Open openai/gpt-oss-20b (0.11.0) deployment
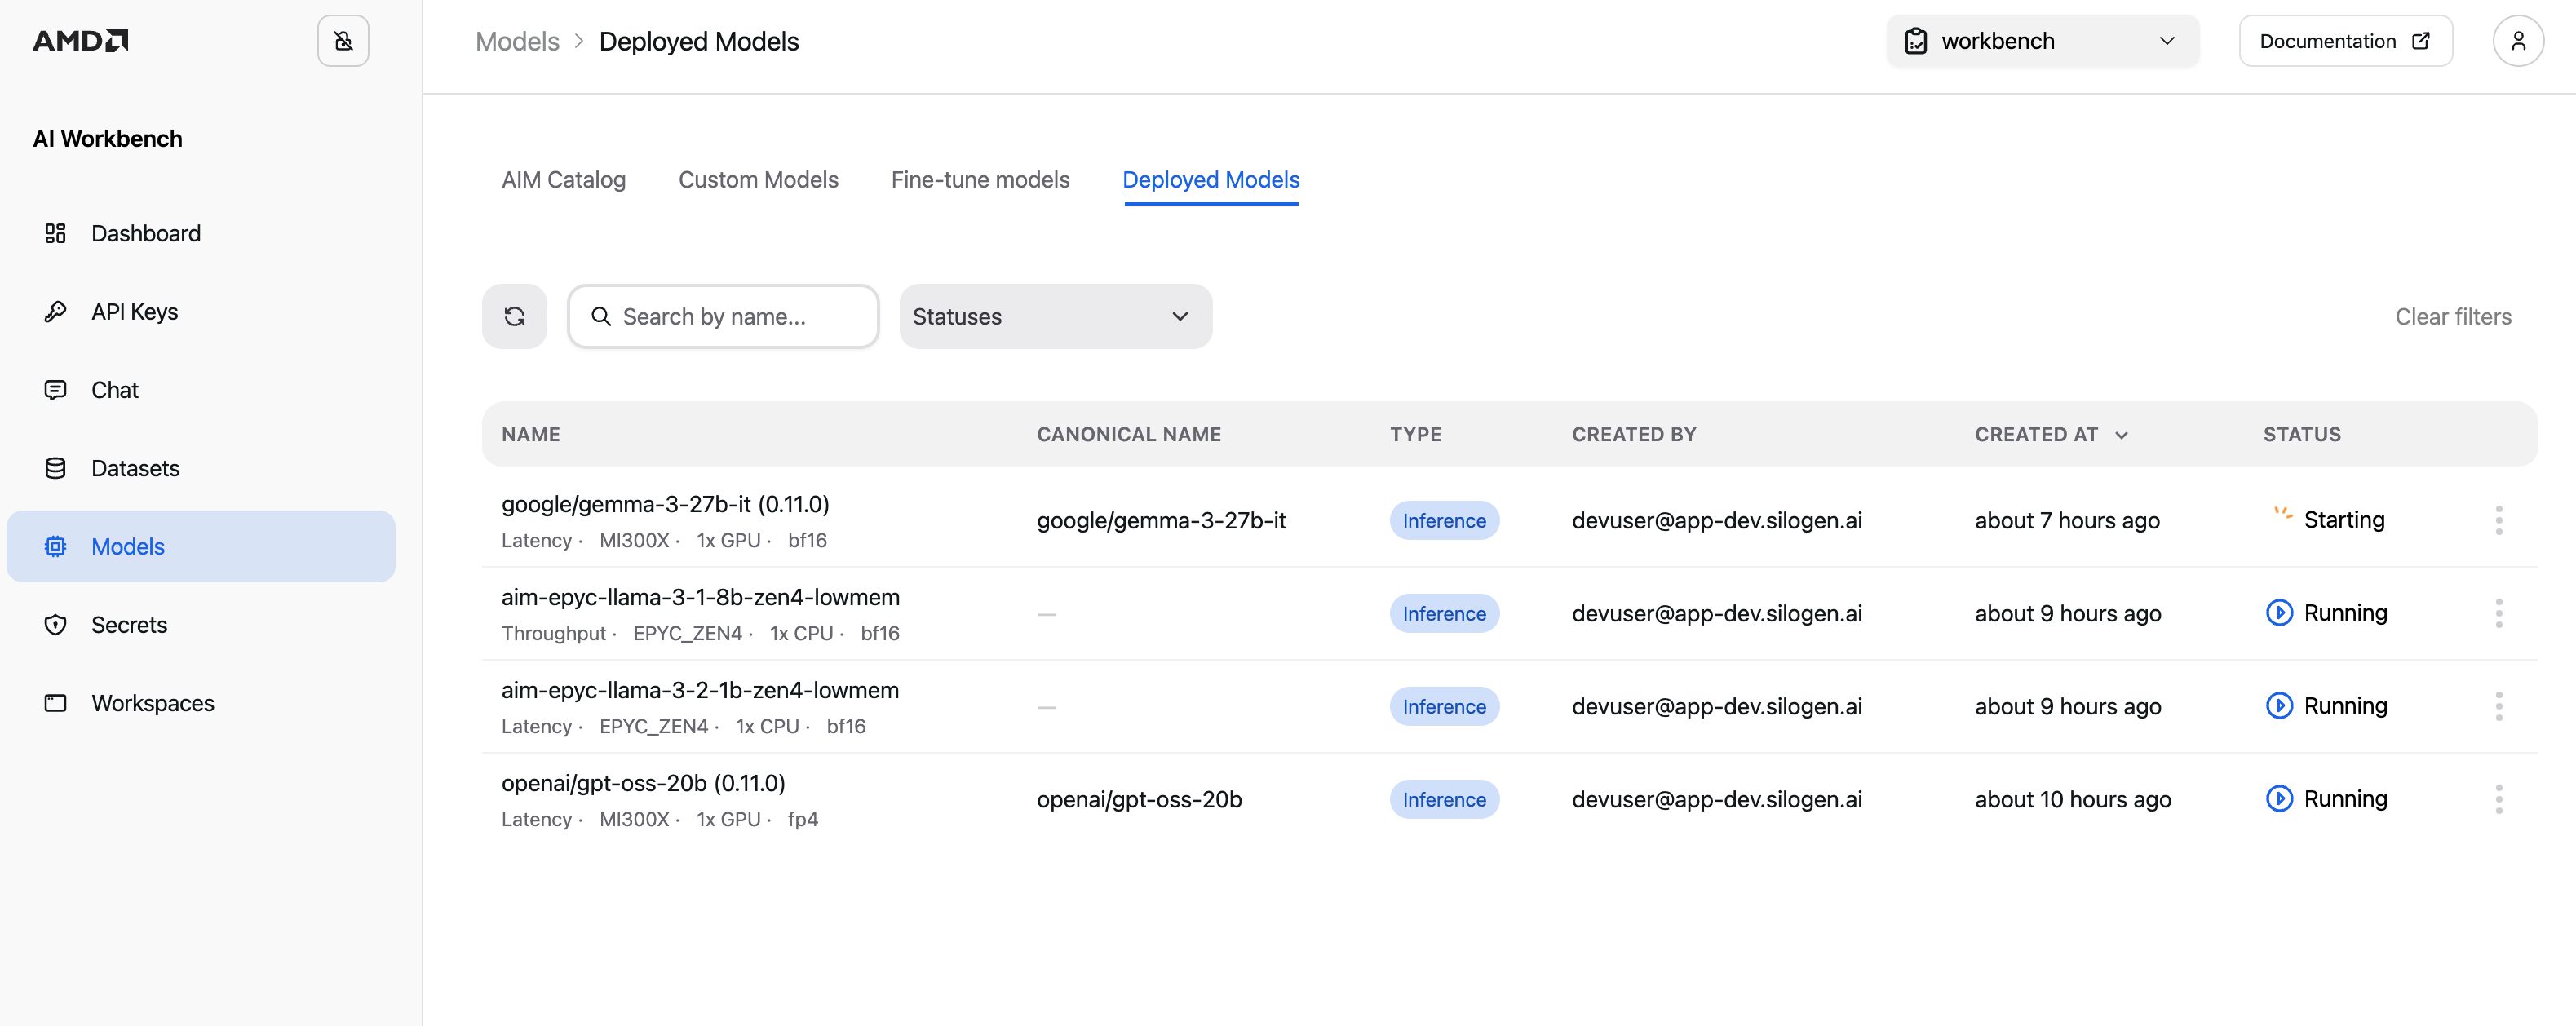This screenshot has width=2576, height=1026. click(x=643, y=783)
